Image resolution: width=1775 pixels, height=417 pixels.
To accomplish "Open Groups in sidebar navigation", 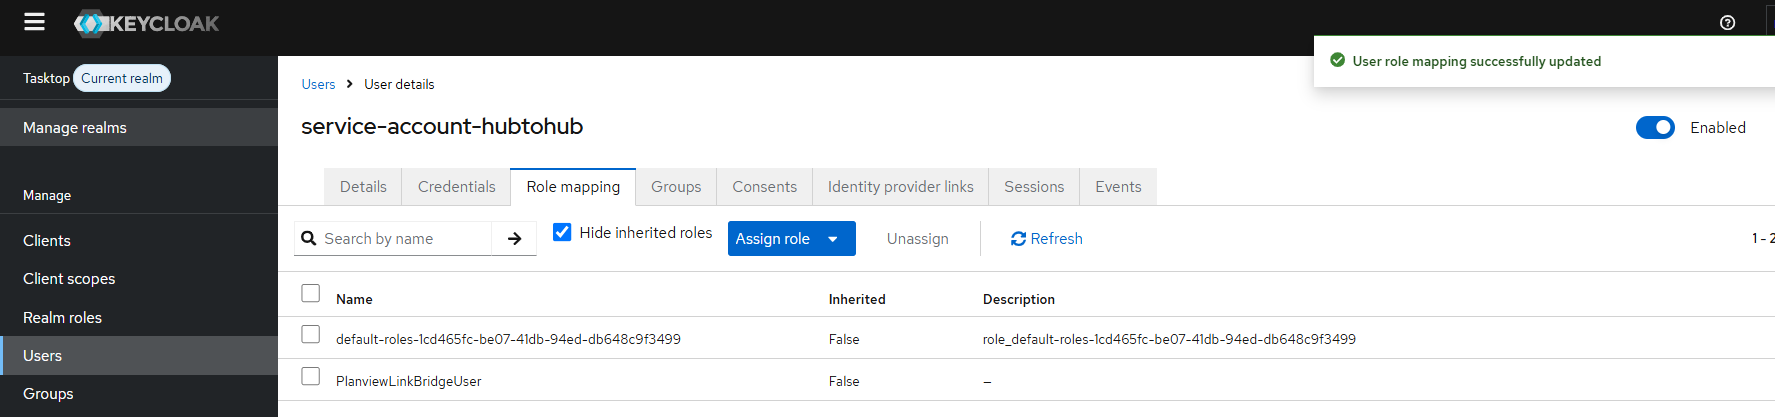I will pyautogui.click(x=139, y=394).
